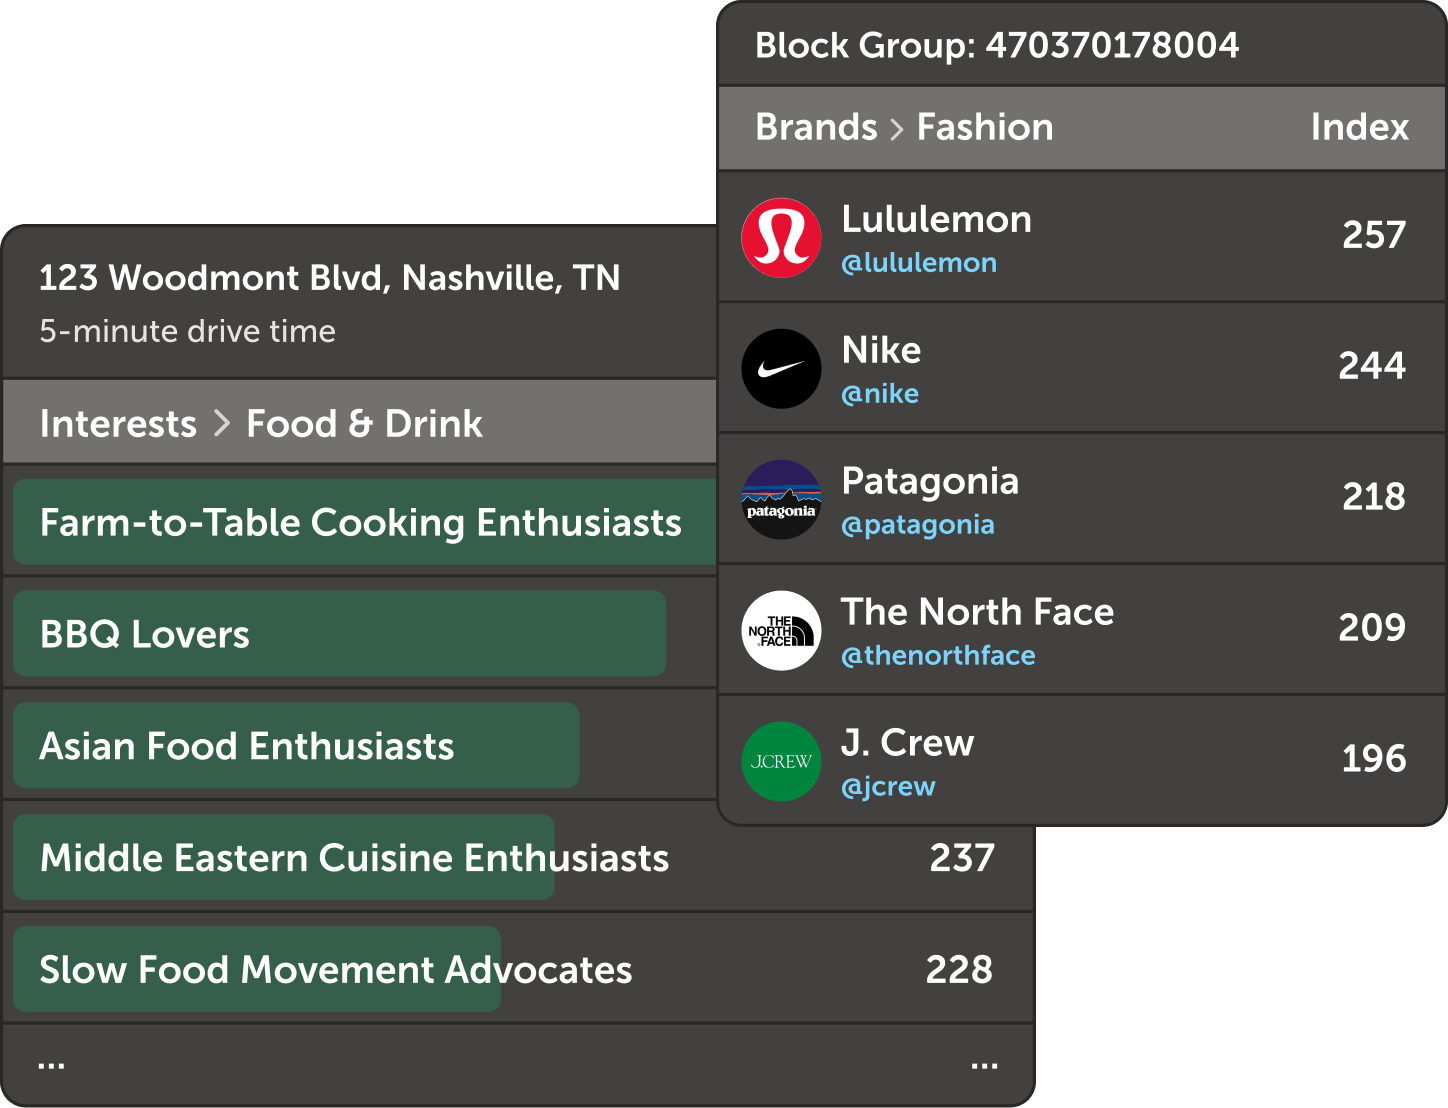Click the Lululemon logo icon
The width and height of the screenshot is (1448, 1108).
click(781, 238)
